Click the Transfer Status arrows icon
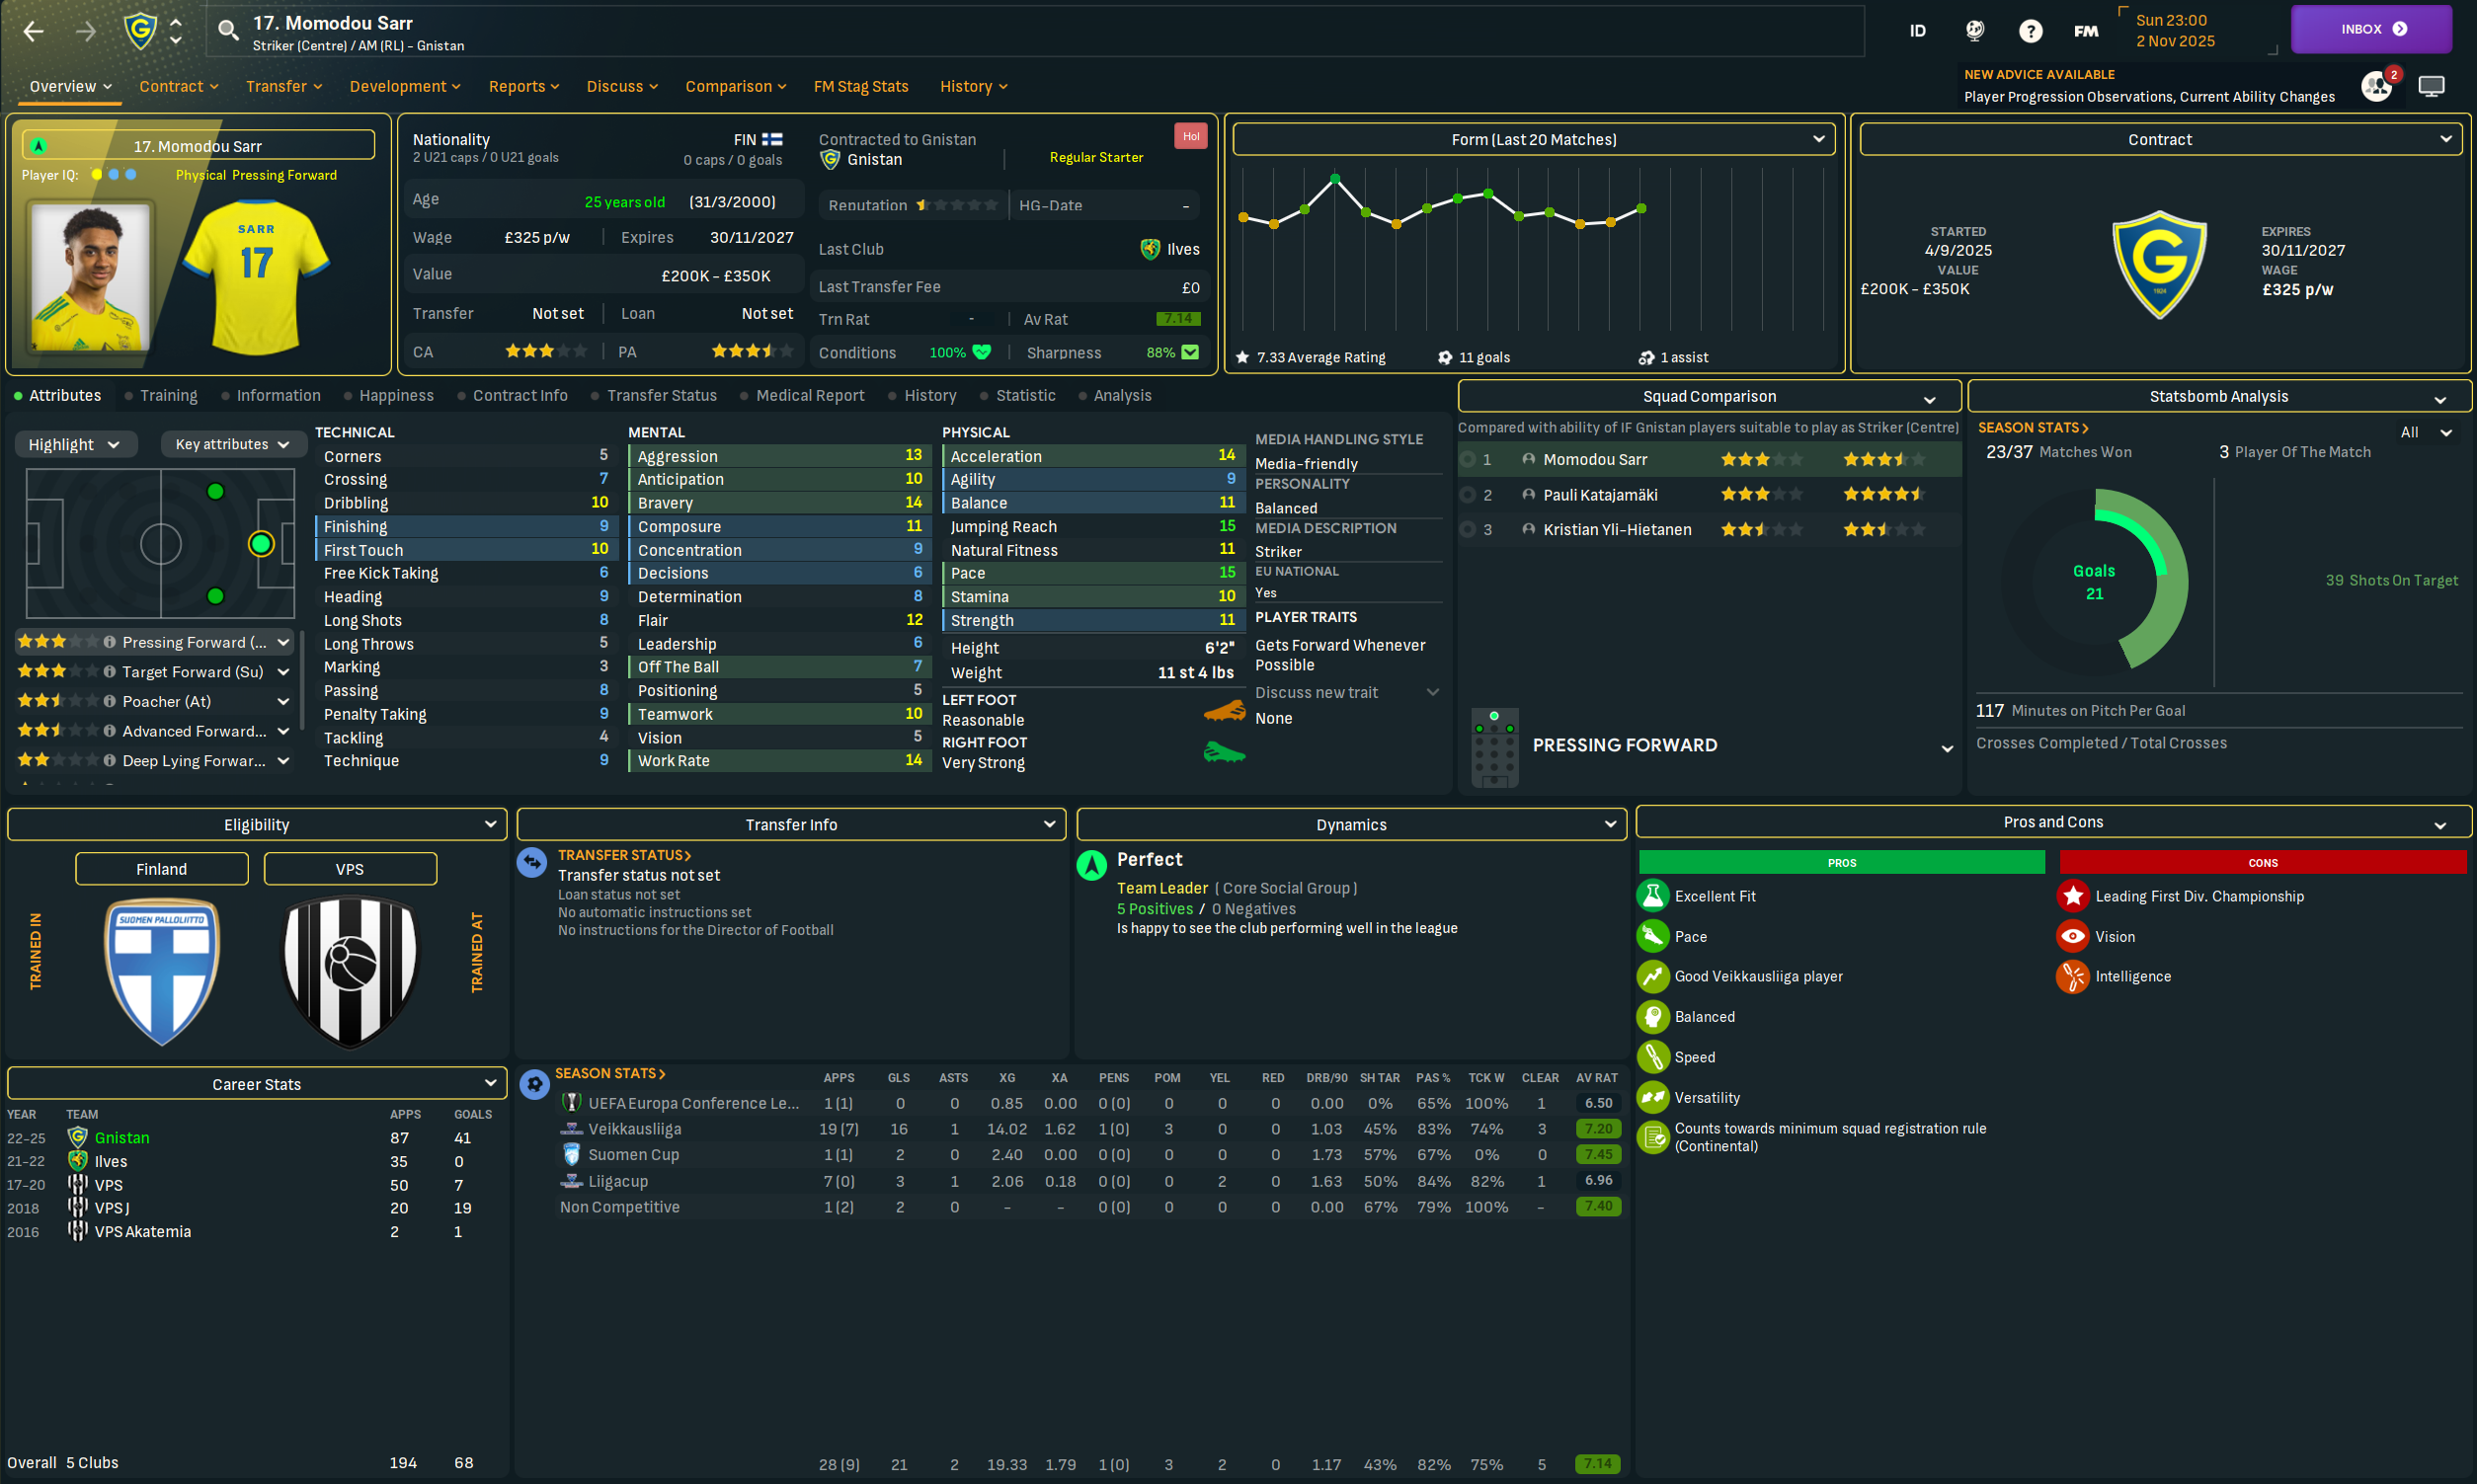Screen dimensions: 2477x1484 532,862
